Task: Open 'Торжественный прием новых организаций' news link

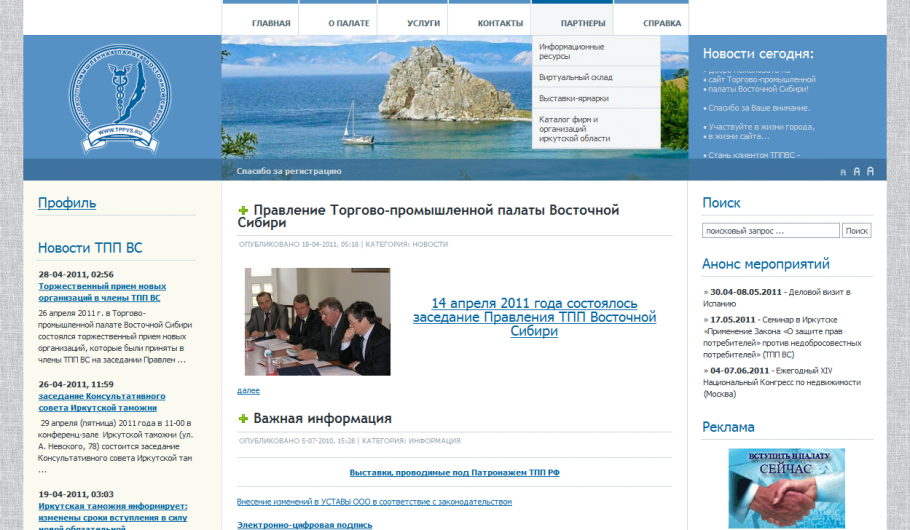Action: (x=102, y=292)
